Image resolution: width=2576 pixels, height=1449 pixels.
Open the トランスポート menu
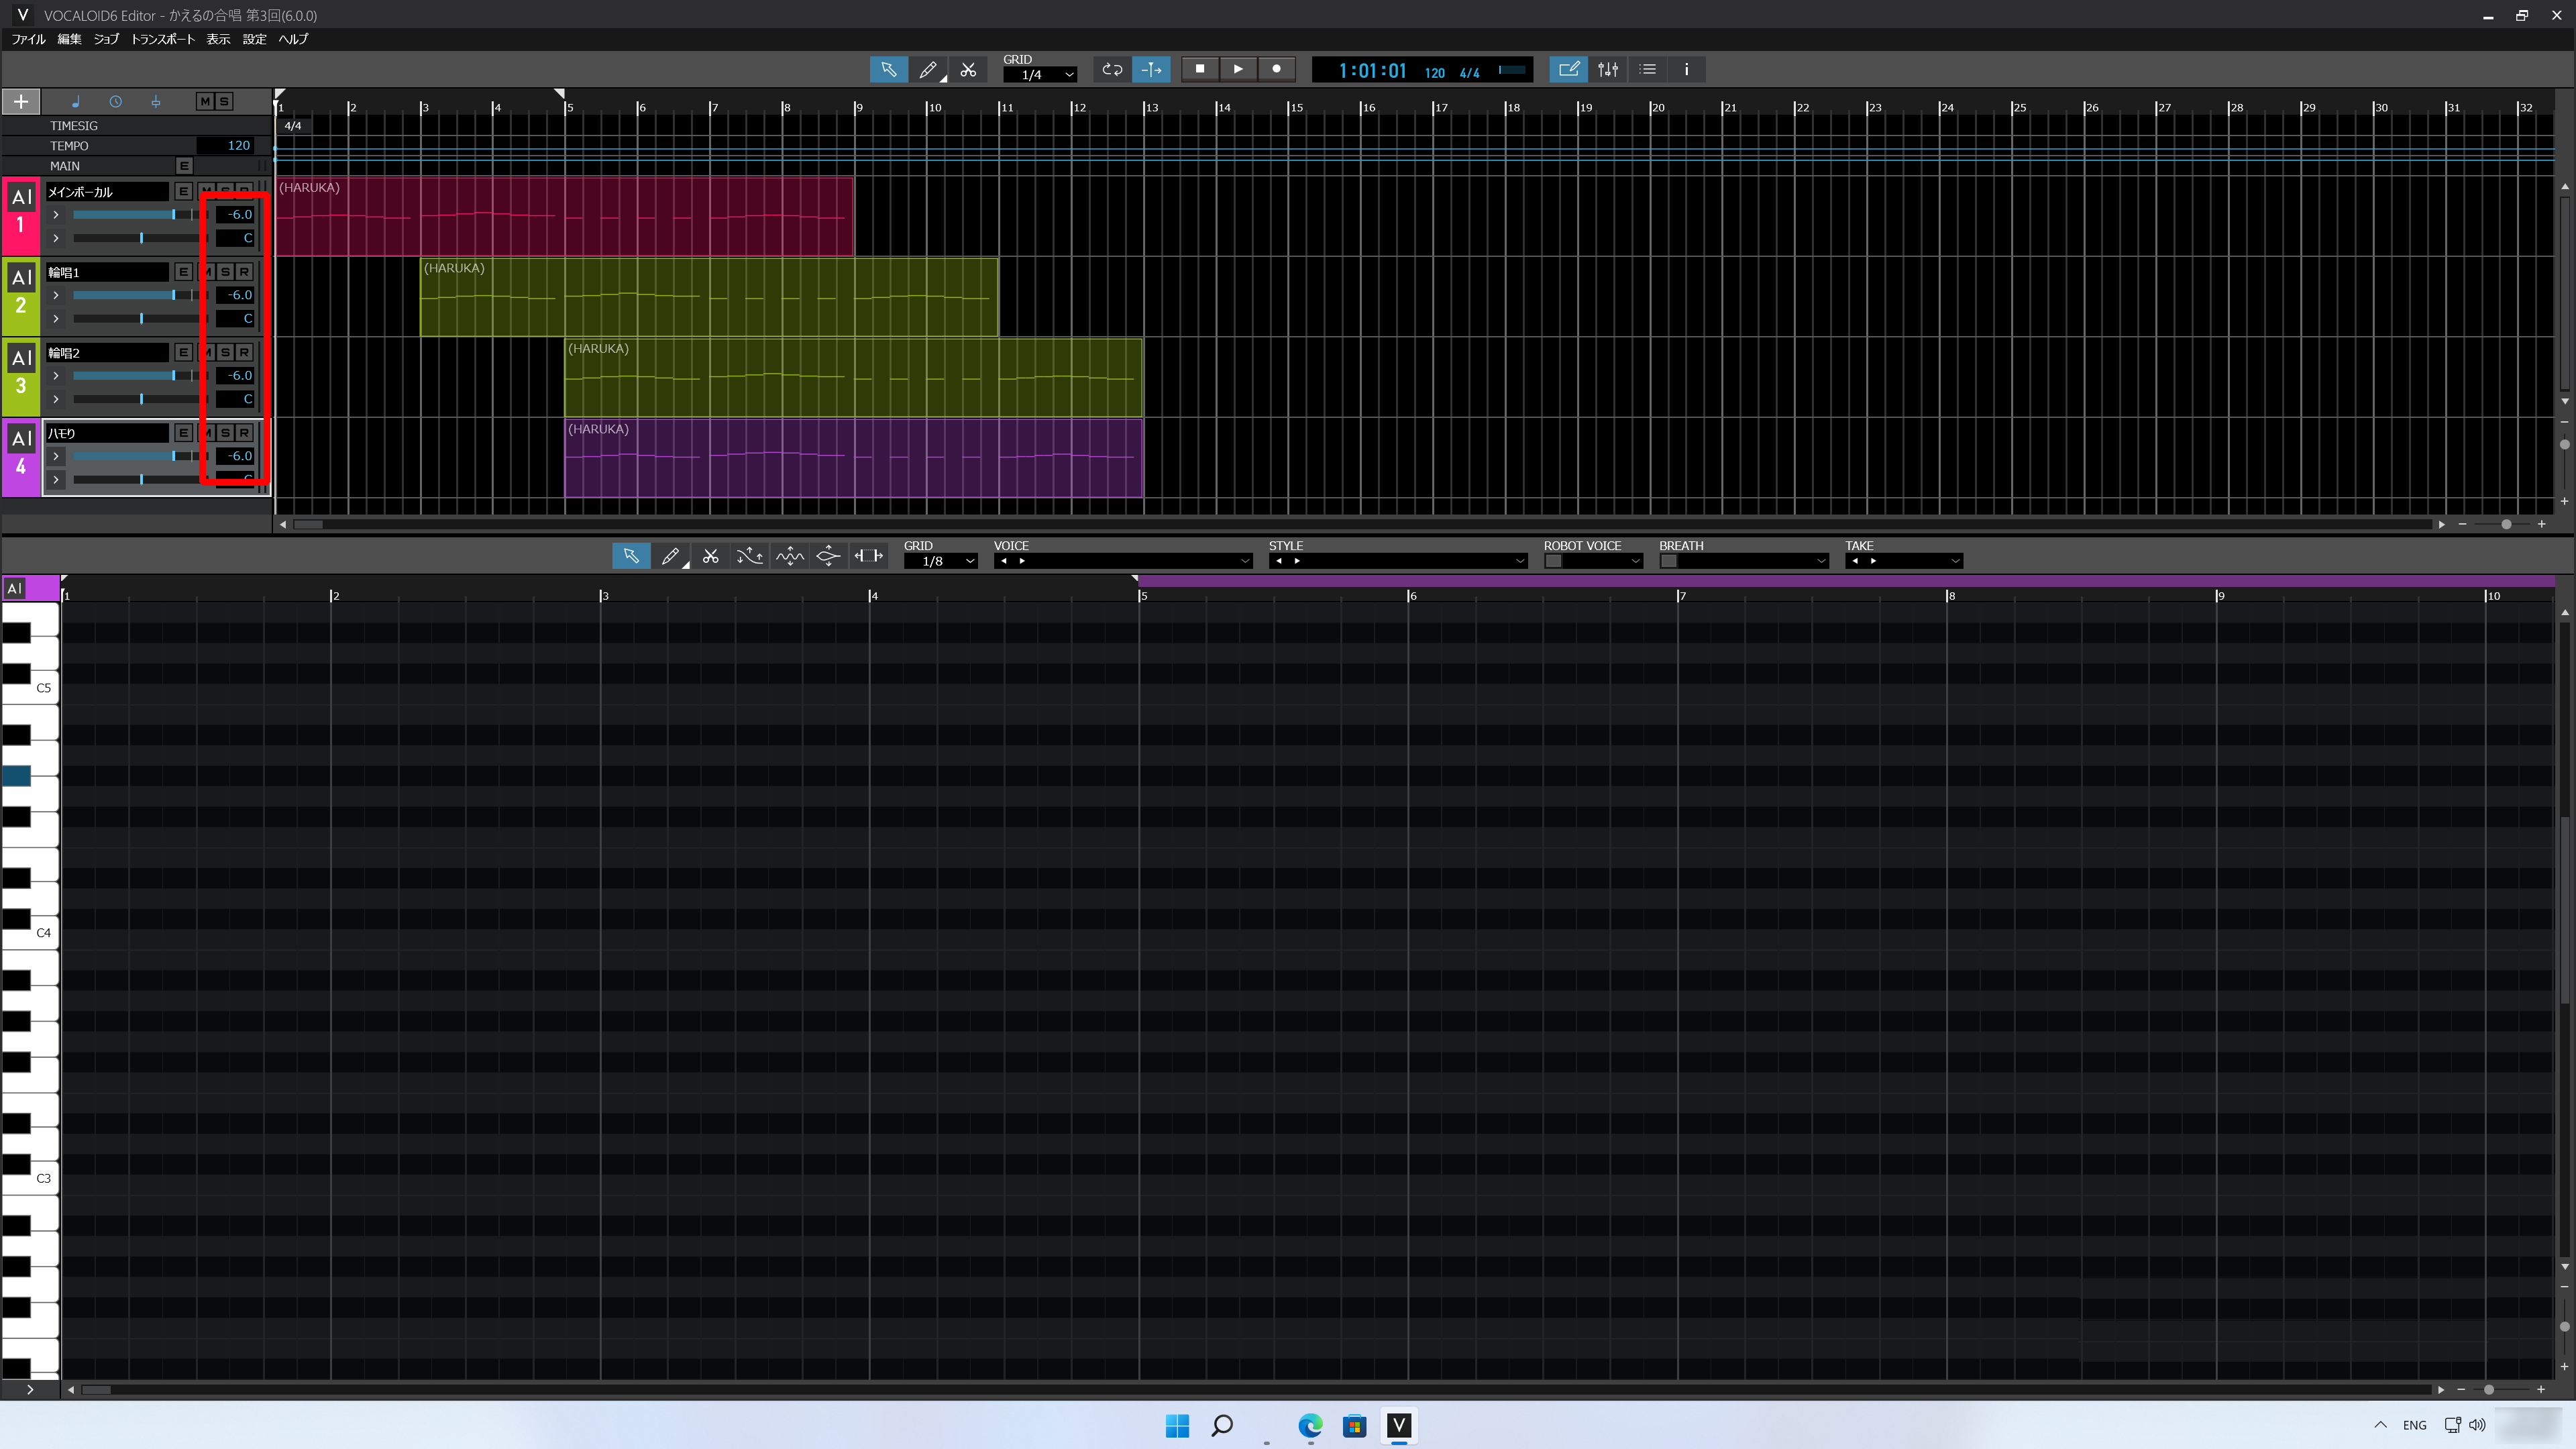tap(162, 39)
